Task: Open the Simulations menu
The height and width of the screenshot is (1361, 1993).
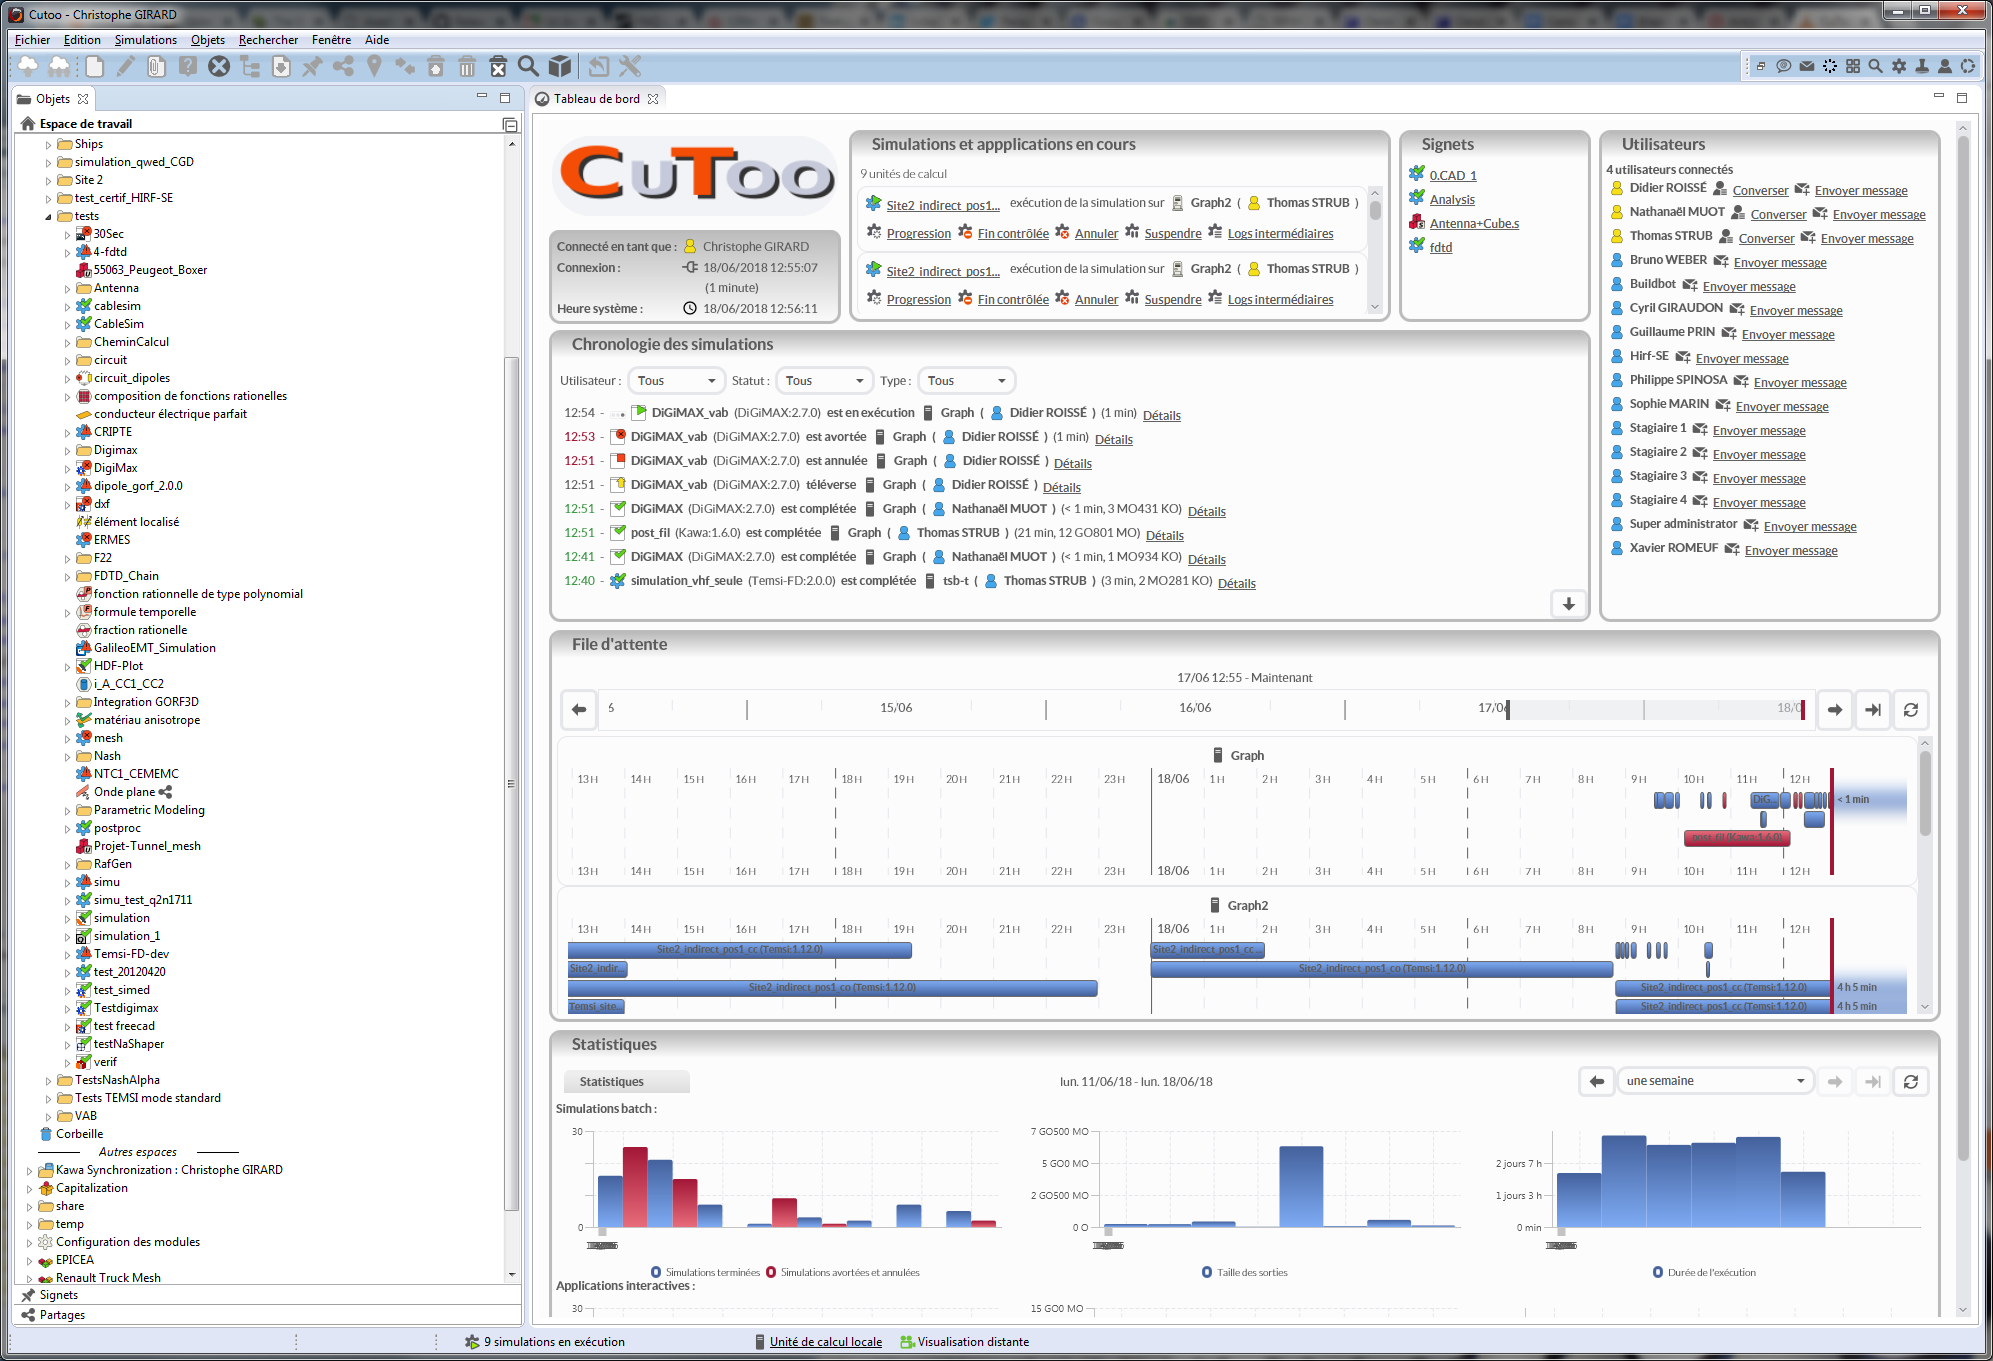Action: [x=145, y=40]
